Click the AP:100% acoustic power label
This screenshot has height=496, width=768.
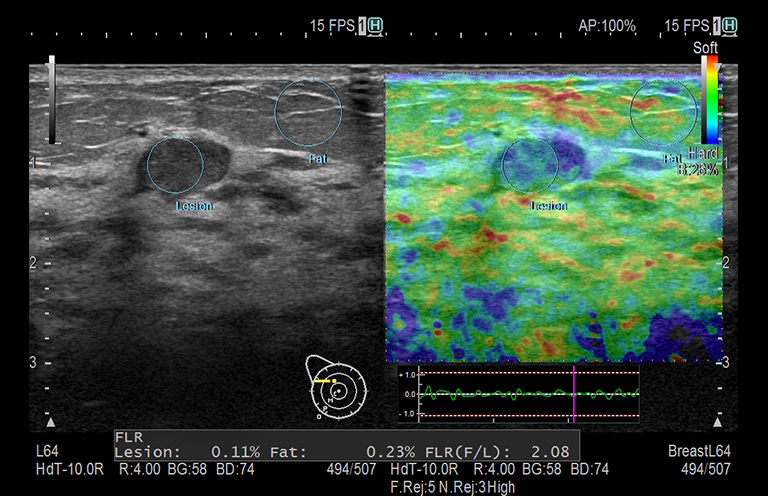coord(607,26)
